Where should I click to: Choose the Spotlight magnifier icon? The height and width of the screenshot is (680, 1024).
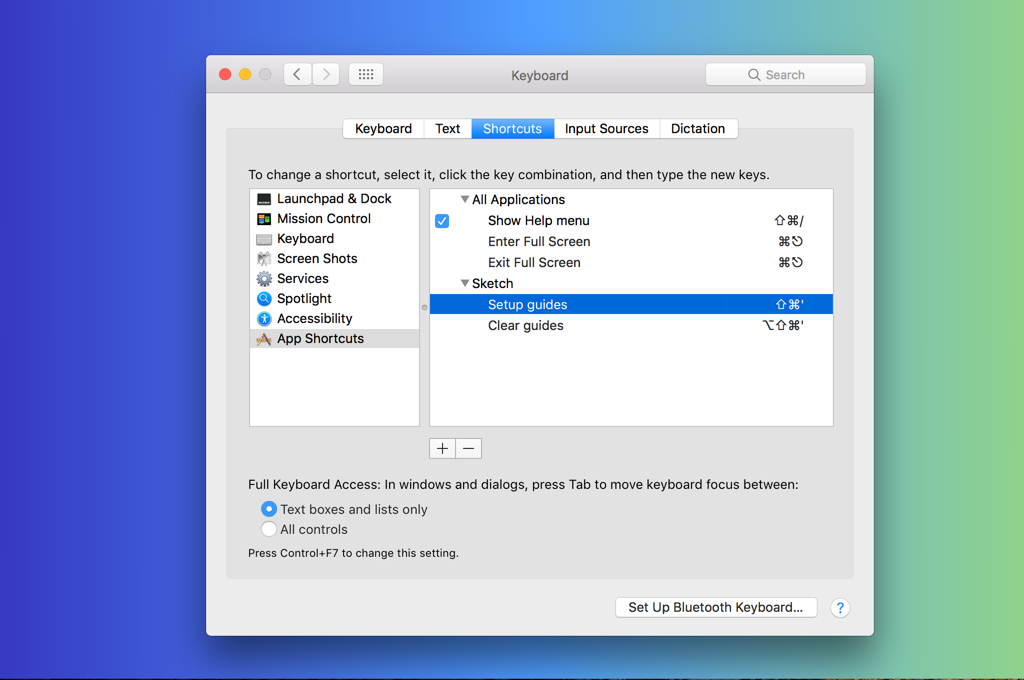pyautogui.click(x=264, y=299)
